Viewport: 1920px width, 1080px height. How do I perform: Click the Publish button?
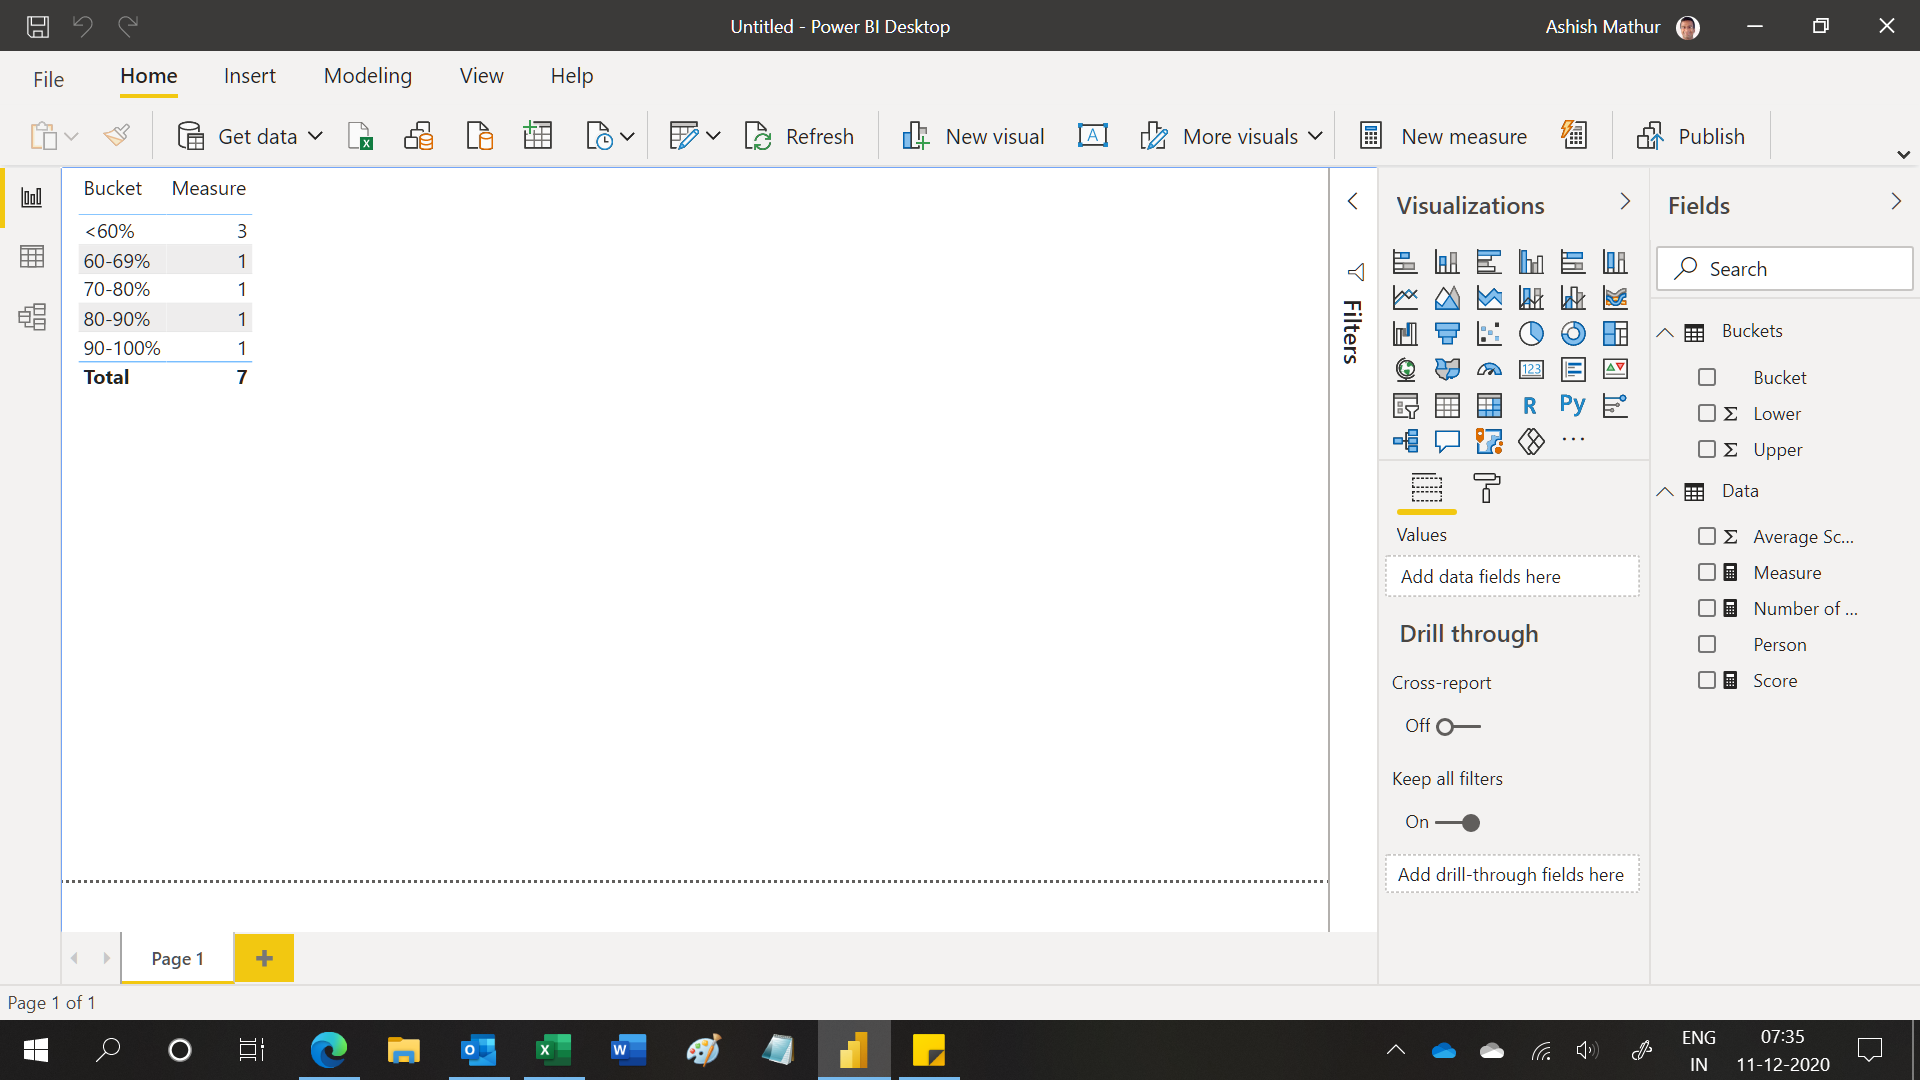tap(1691, 136)
